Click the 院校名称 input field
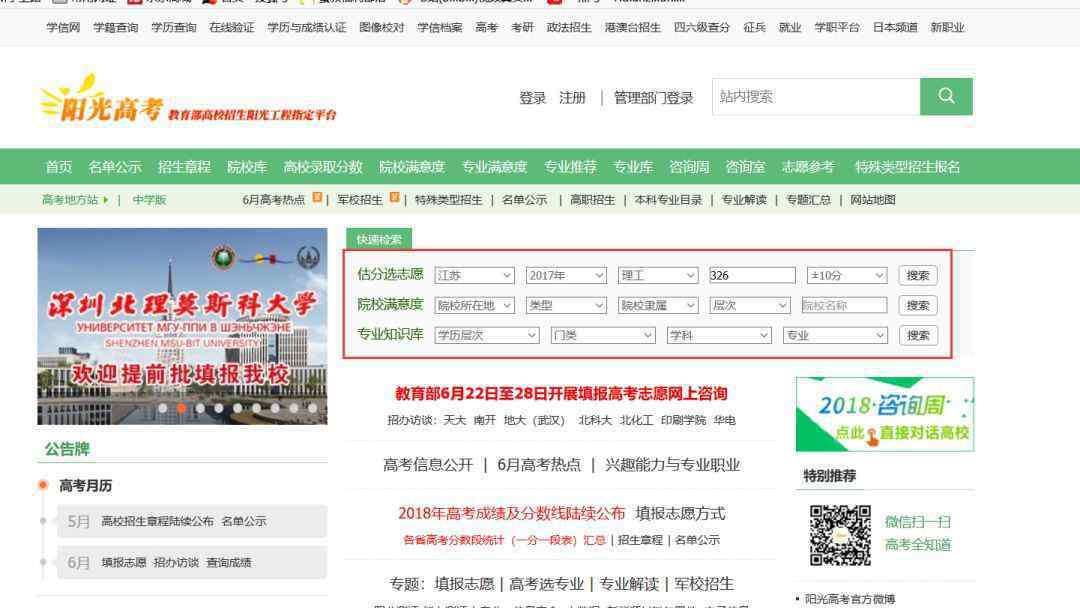Viewport: 1080px width, 608px height. tap(844, 305)
